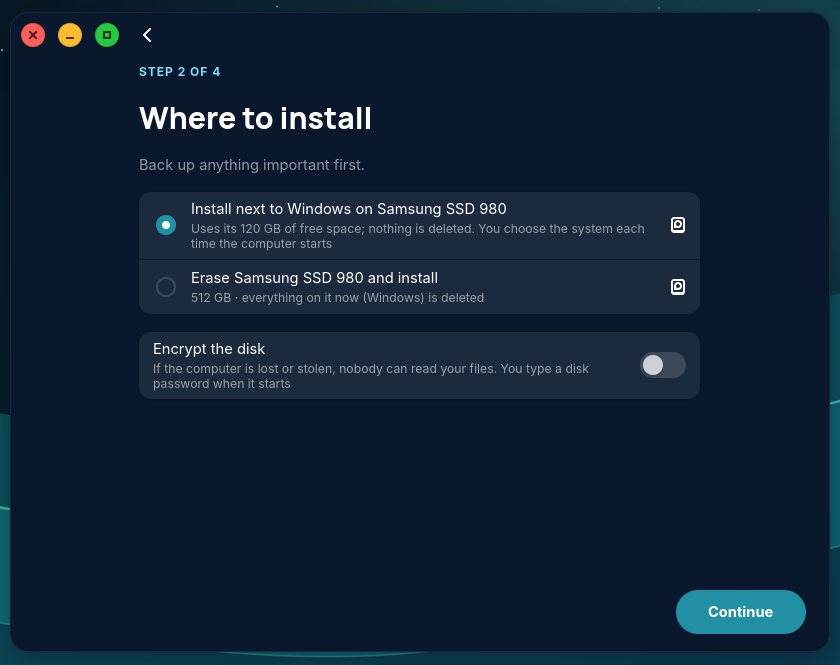Click "STEP 2 OF 4" label
The image size is (840, 665).
tap(179, 72)
